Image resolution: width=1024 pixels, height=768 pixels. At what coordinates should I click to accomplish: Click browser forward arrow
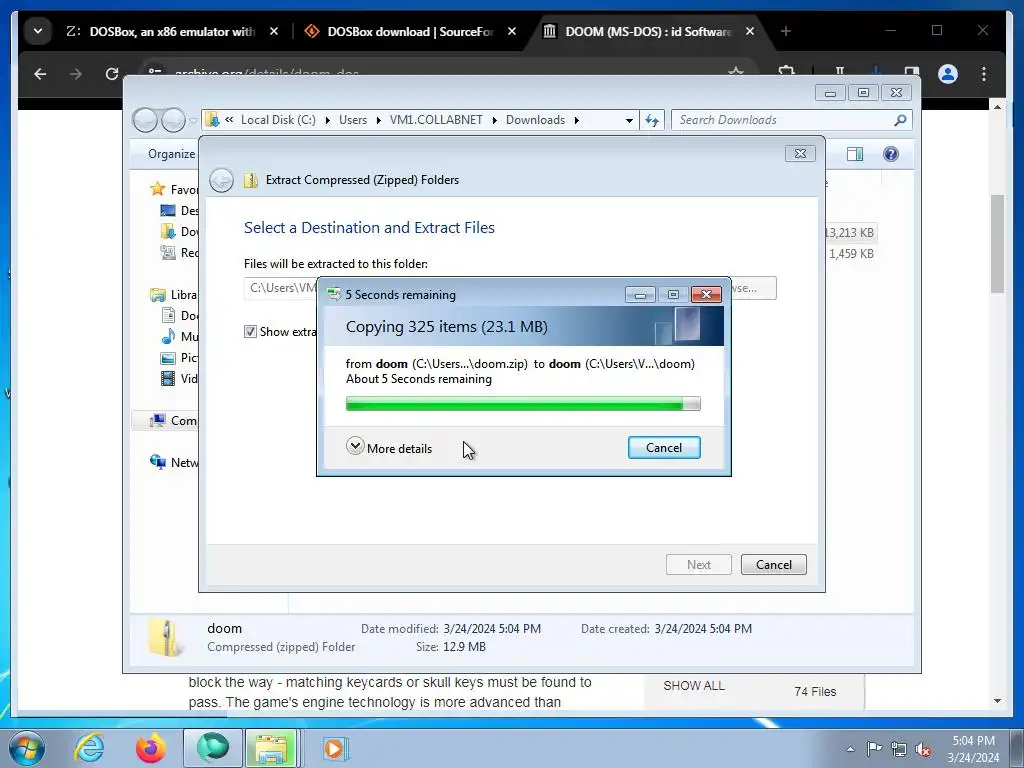[x=76, y=74]
